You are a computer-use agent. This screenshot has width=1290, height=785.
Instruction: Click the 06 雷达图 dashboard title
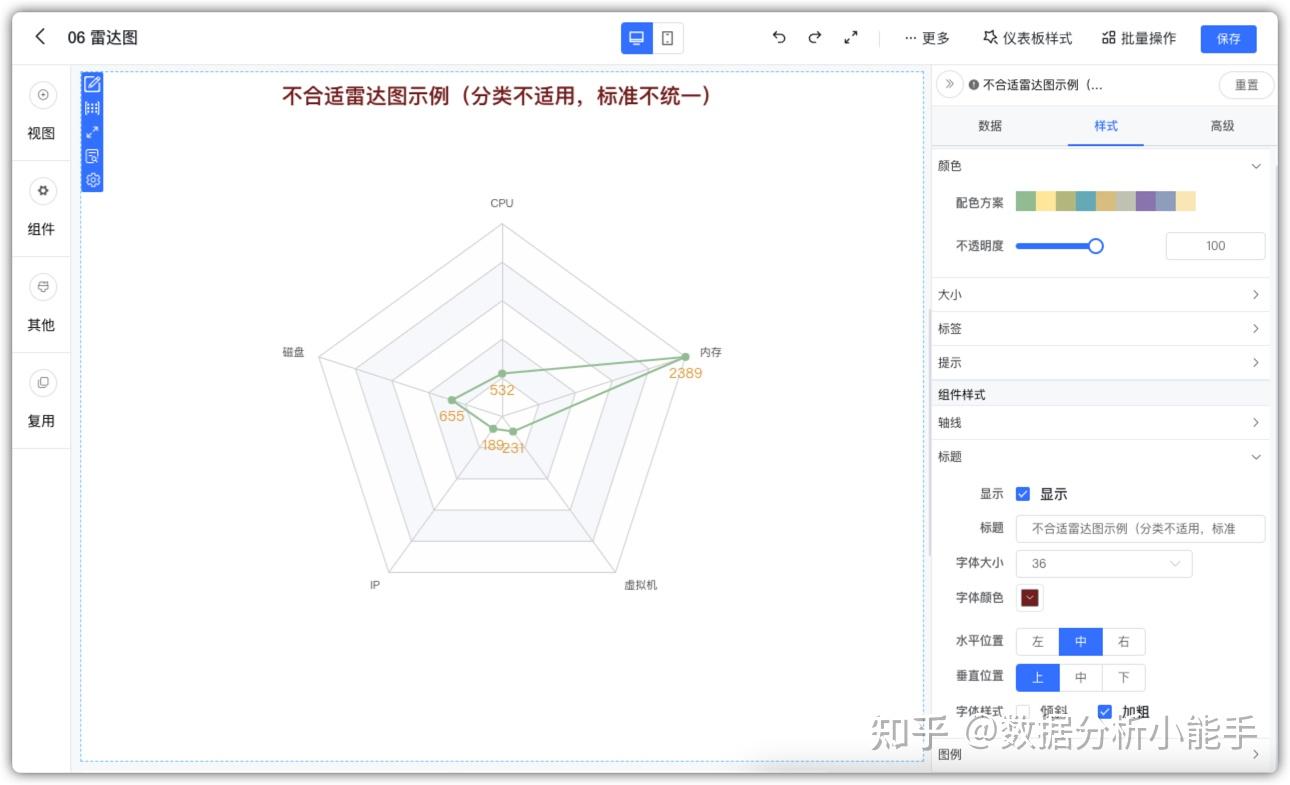(x=103, y=38)
